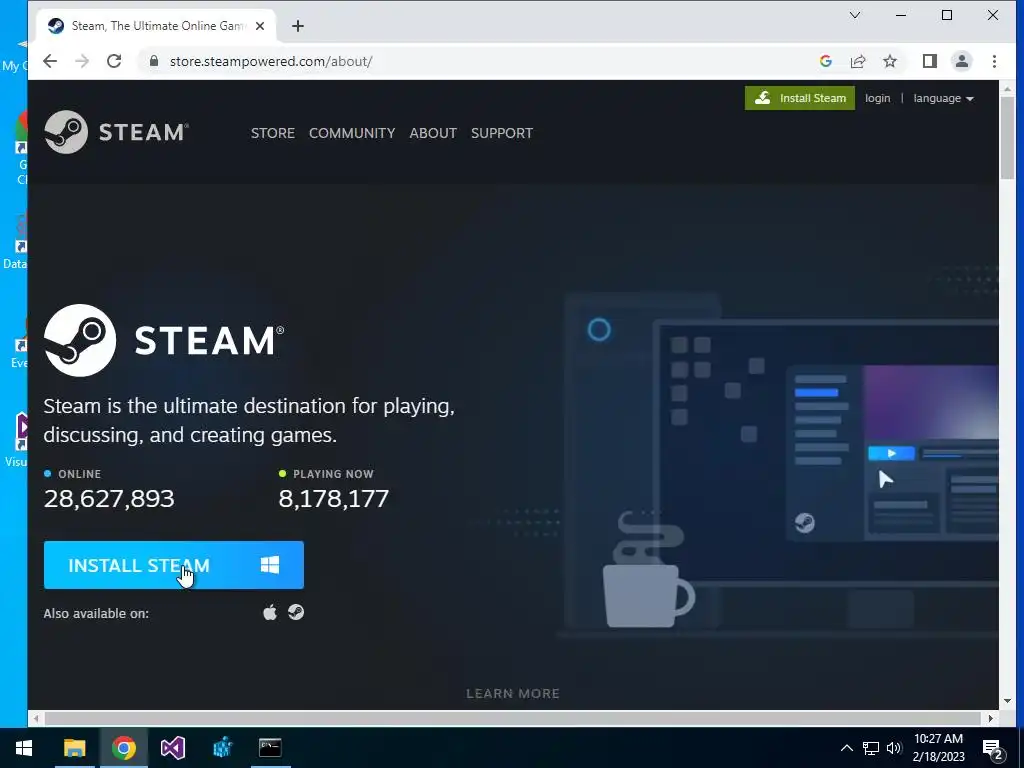Show hidden system tray icons

pyautogui.click(x=846, y=748)
